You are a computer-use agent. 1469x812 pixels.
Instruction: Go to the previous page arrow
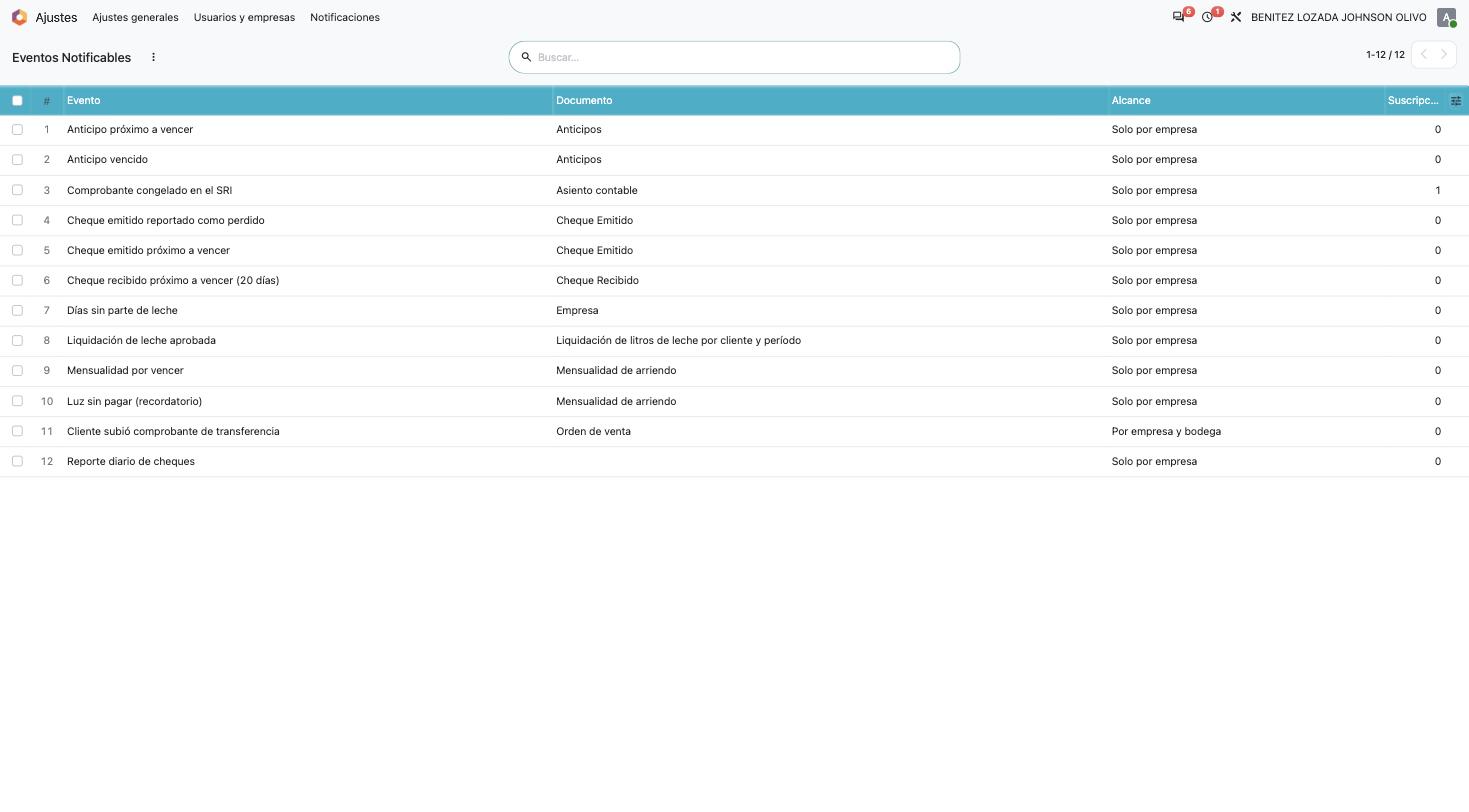click(1423, 55)
